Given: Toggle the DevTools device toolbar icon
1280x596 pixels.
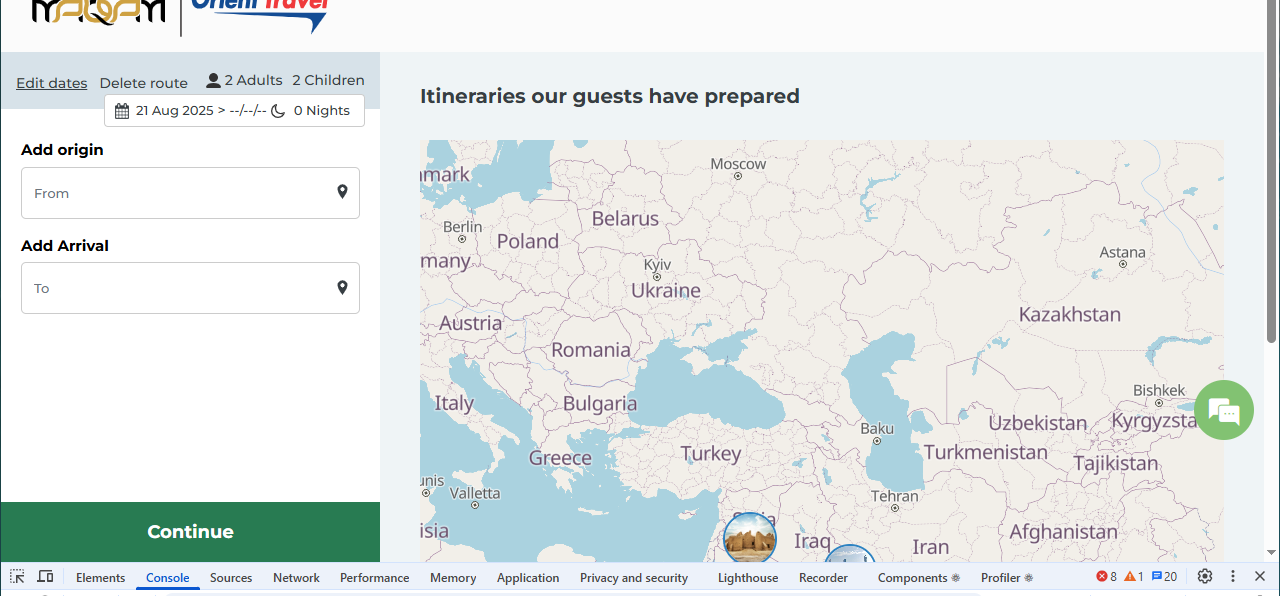Looking at the screenshot, I should (45, 577).
